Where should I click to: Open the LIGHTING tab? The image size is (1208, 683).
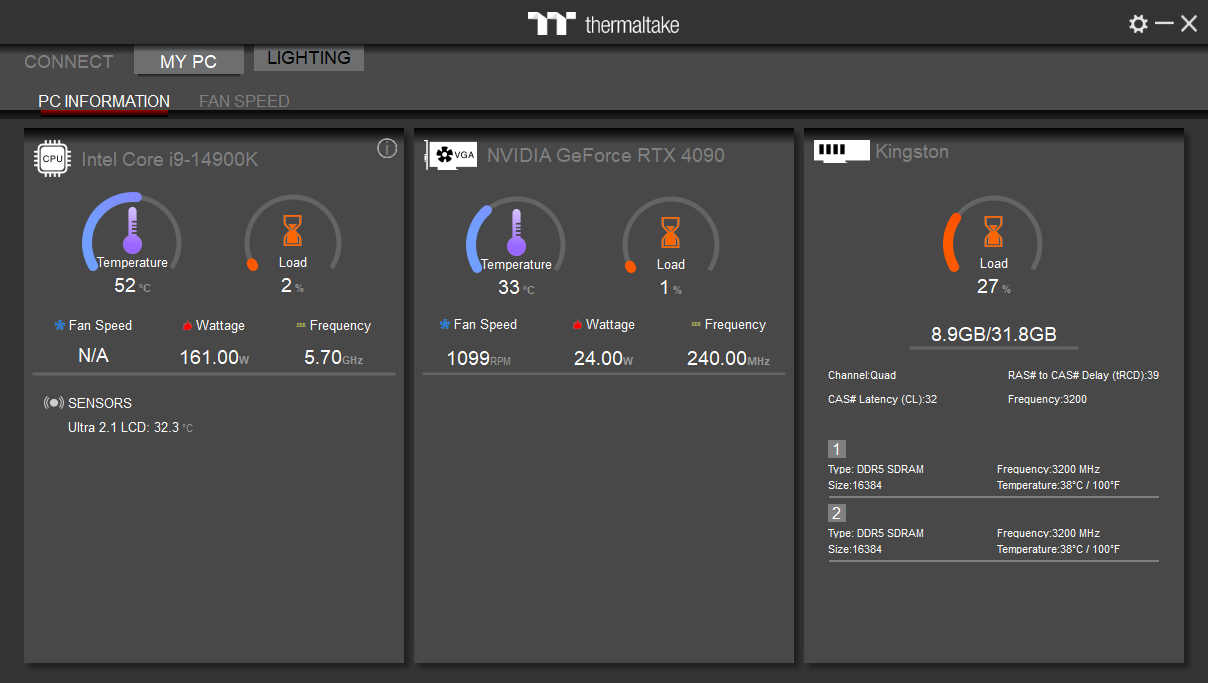pos(309,58)
